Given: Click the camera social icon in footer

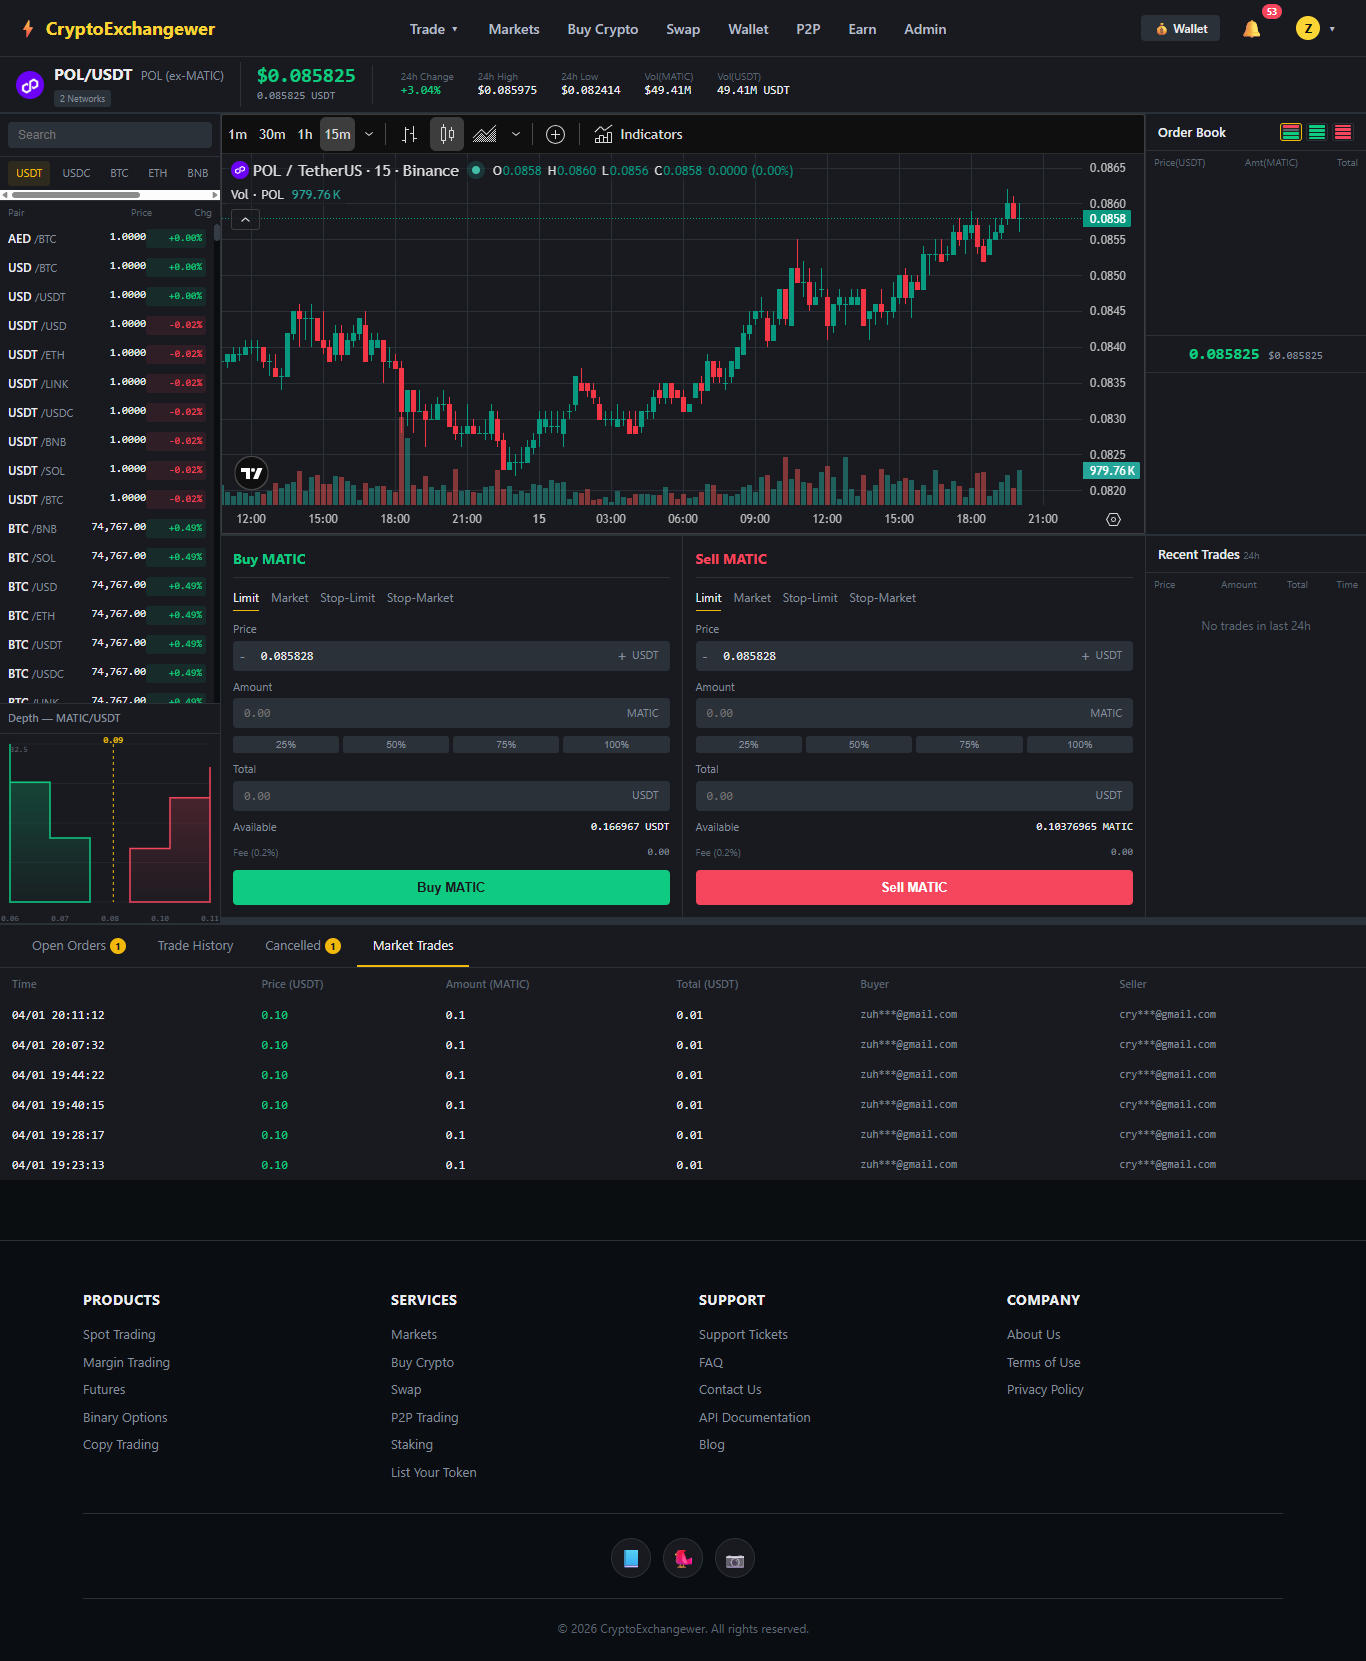Looking at the screenshot, I should pyautogui.click(x=735, y=1558).
